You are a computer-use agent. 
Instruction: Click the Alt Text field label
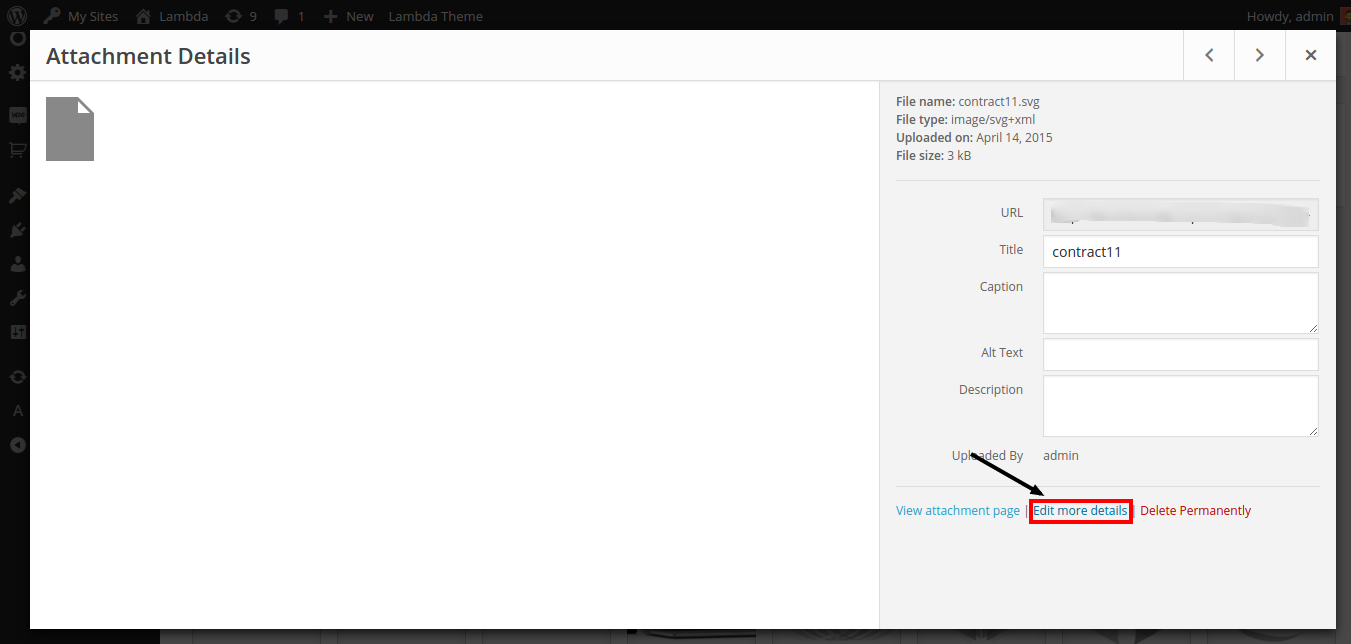[x=1002, y=353]
